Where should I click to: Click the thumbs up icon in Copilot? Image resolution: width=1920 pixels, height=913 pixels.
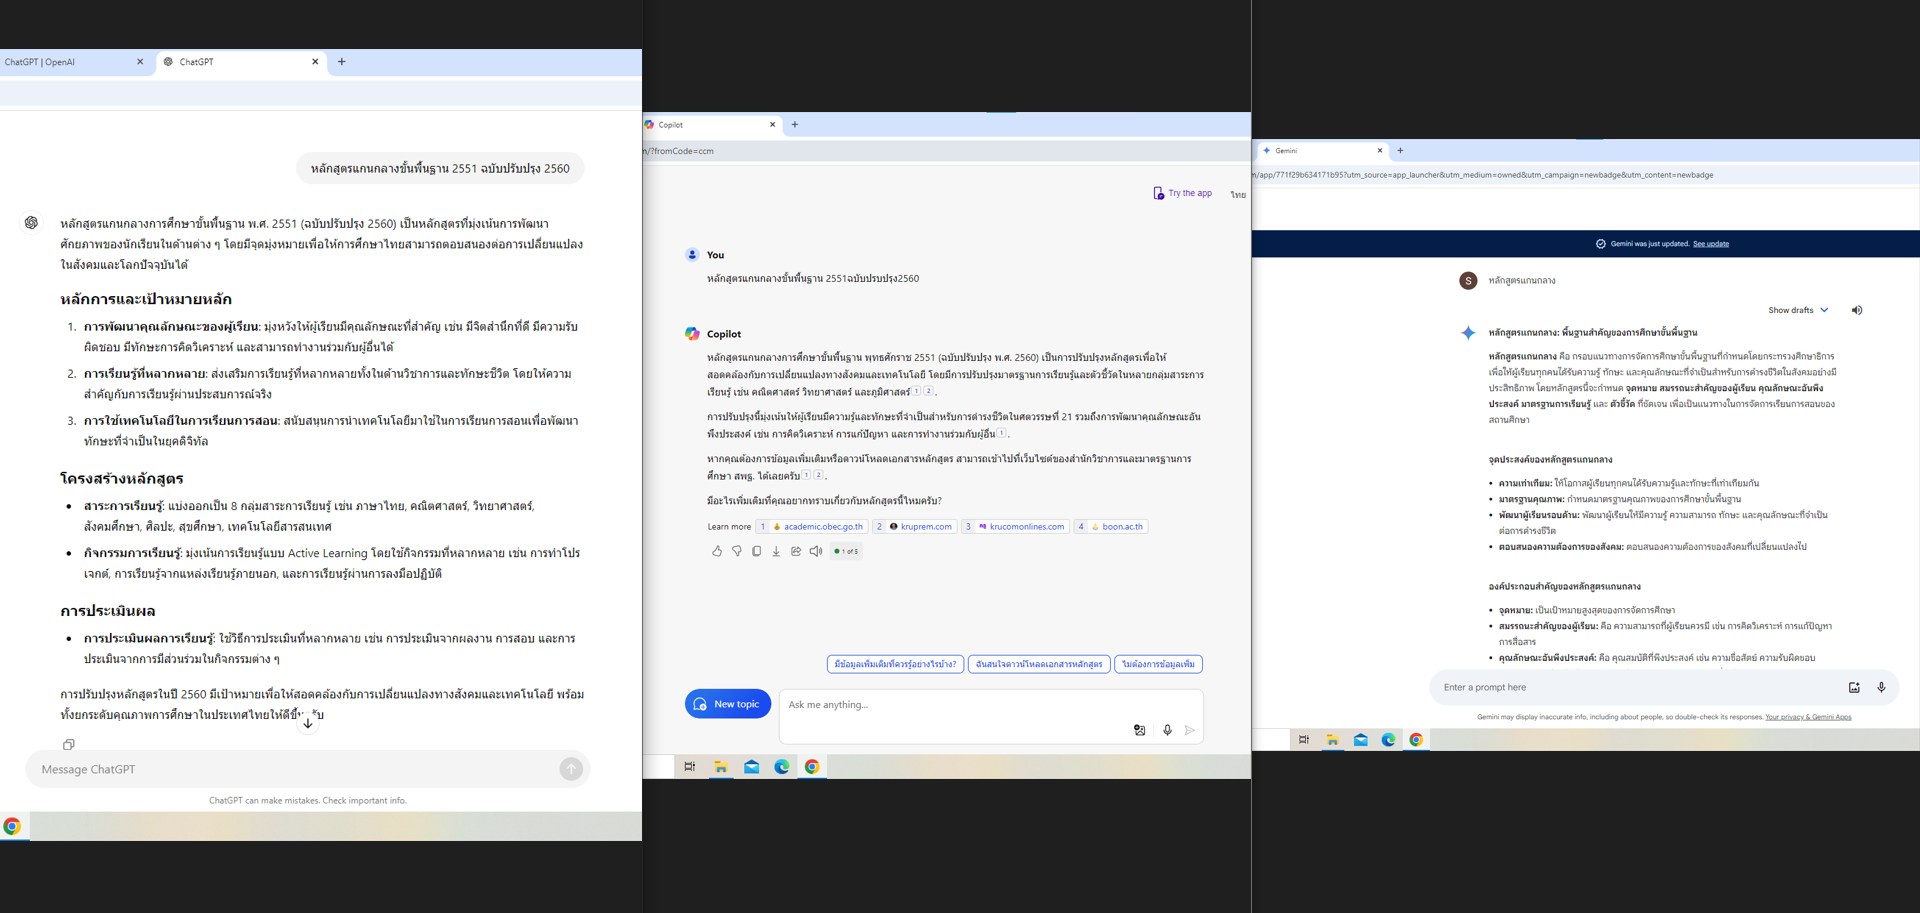(x=717, y=551)
